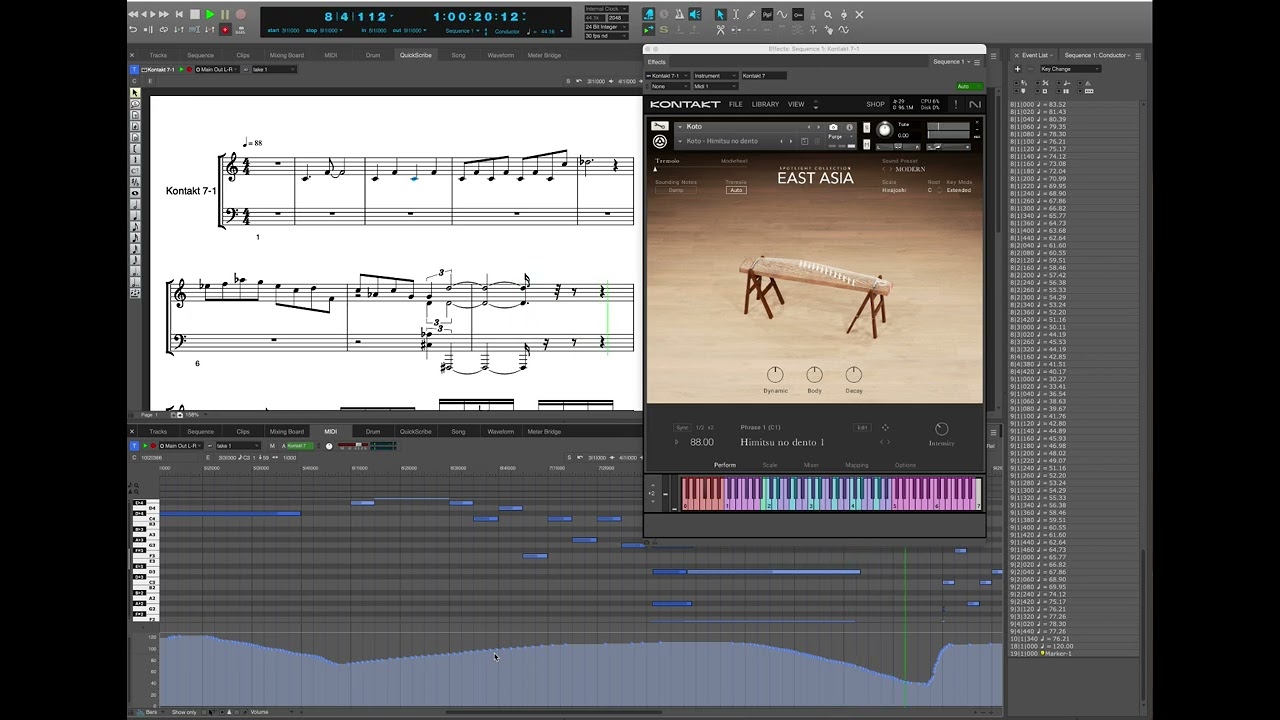The width and height of the screenshot is (1280, 720).
Task: Click the Kontakt warning exclamation icon
Action: tap(956, 104)
